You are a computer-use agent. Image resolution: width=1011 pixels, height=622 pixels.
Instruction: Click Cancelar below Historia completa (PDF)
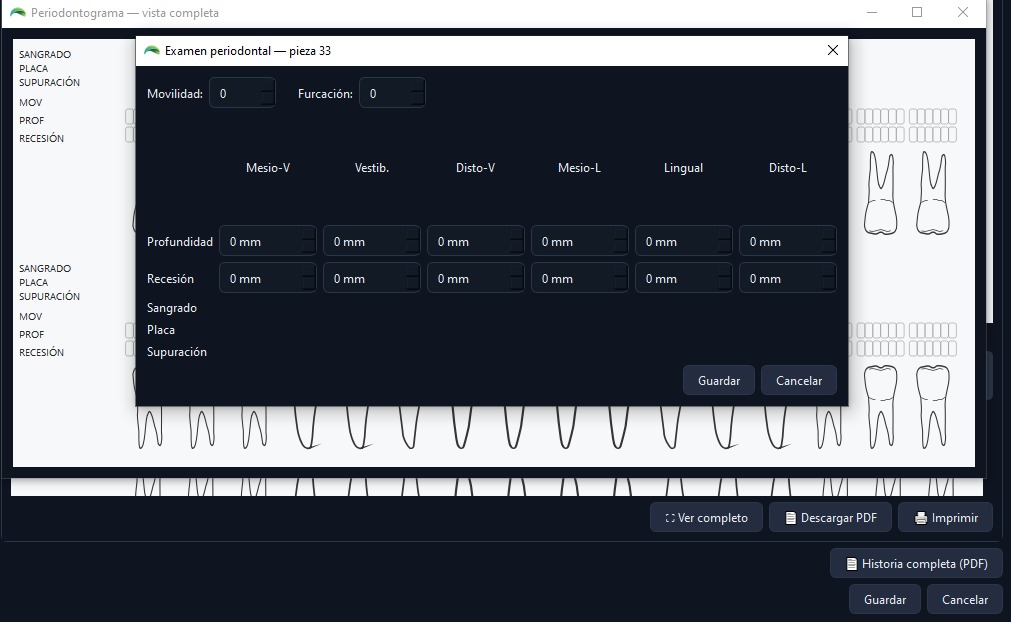pyautogui.click(x=965, y=599)
